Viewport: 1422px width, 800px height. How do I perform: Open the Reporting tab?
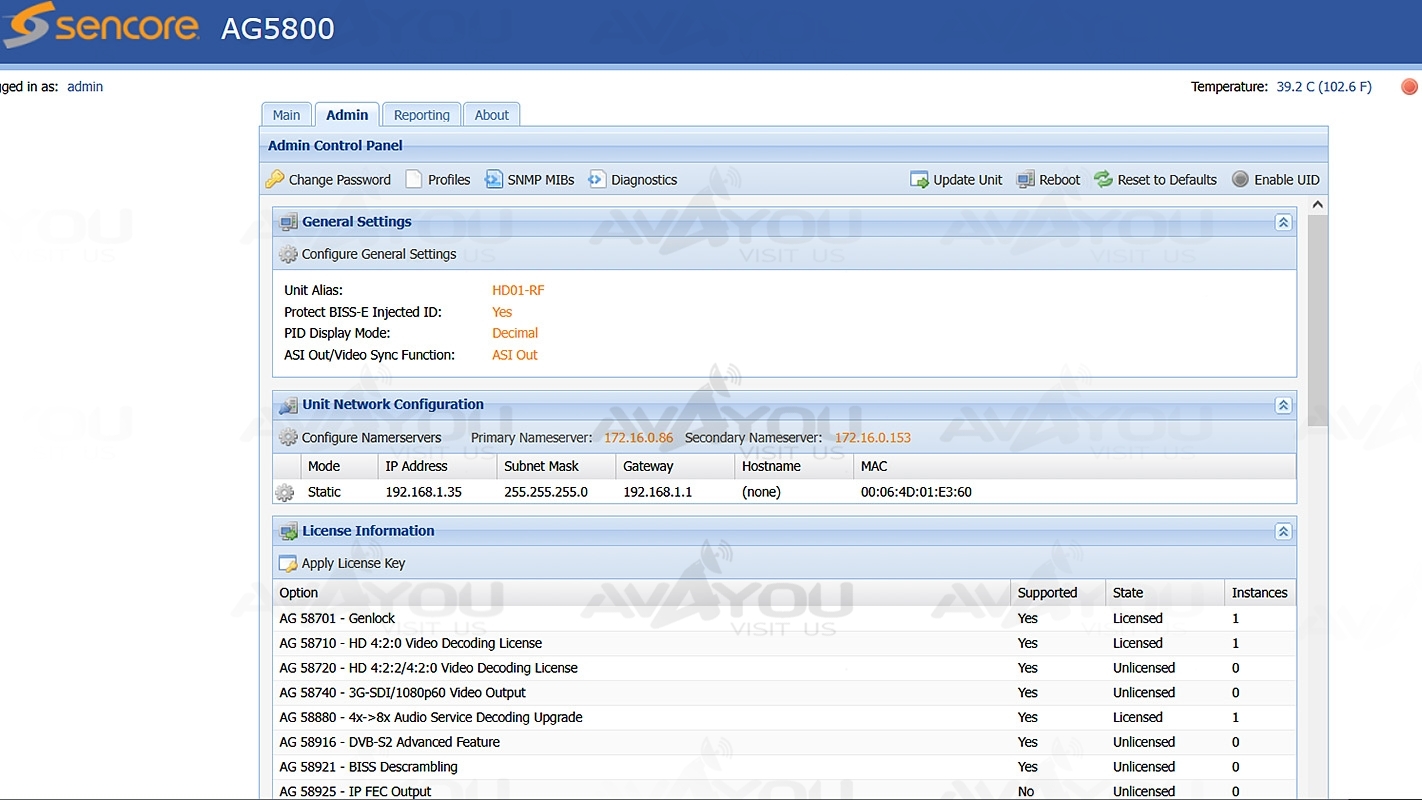(421, 115)
